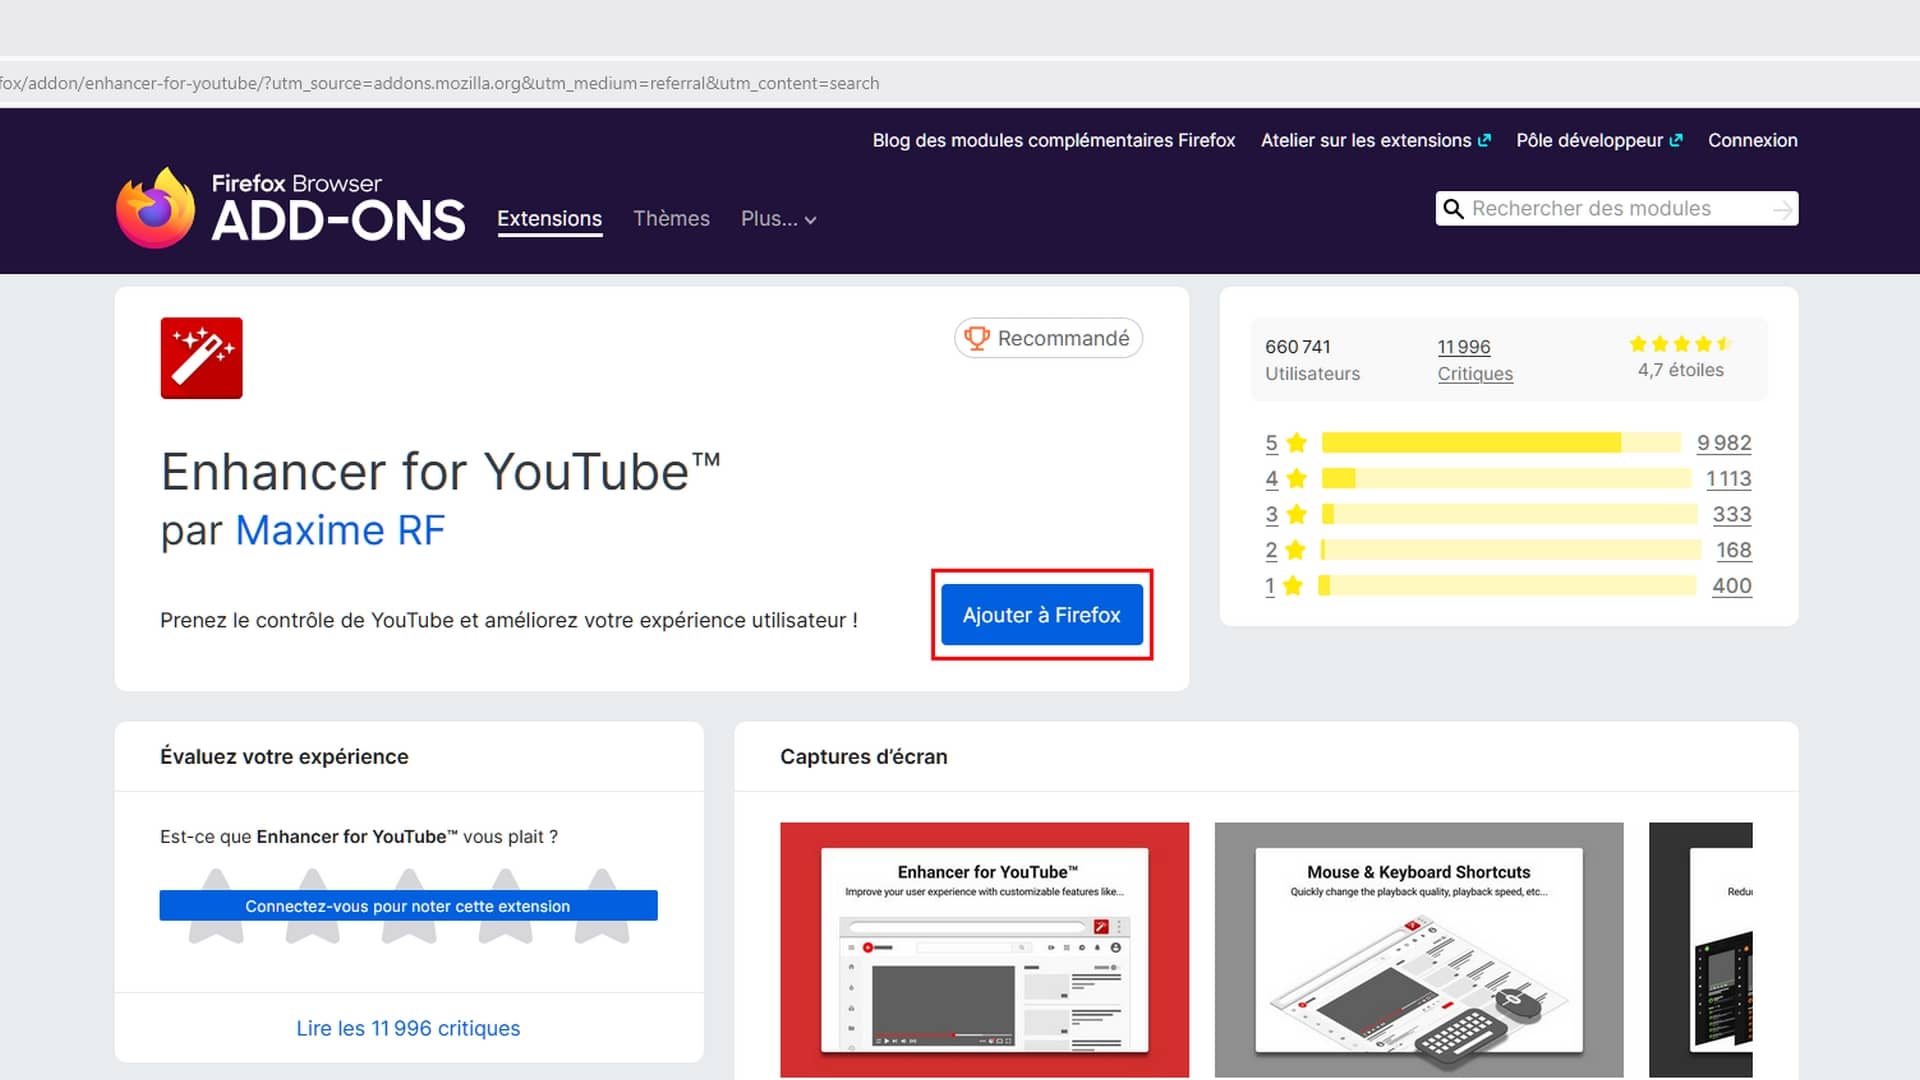This screenshot has width=1920, height=1080.
Task: Click the external link icon beside Pôle développeur
Action: tap(1676, 141)
